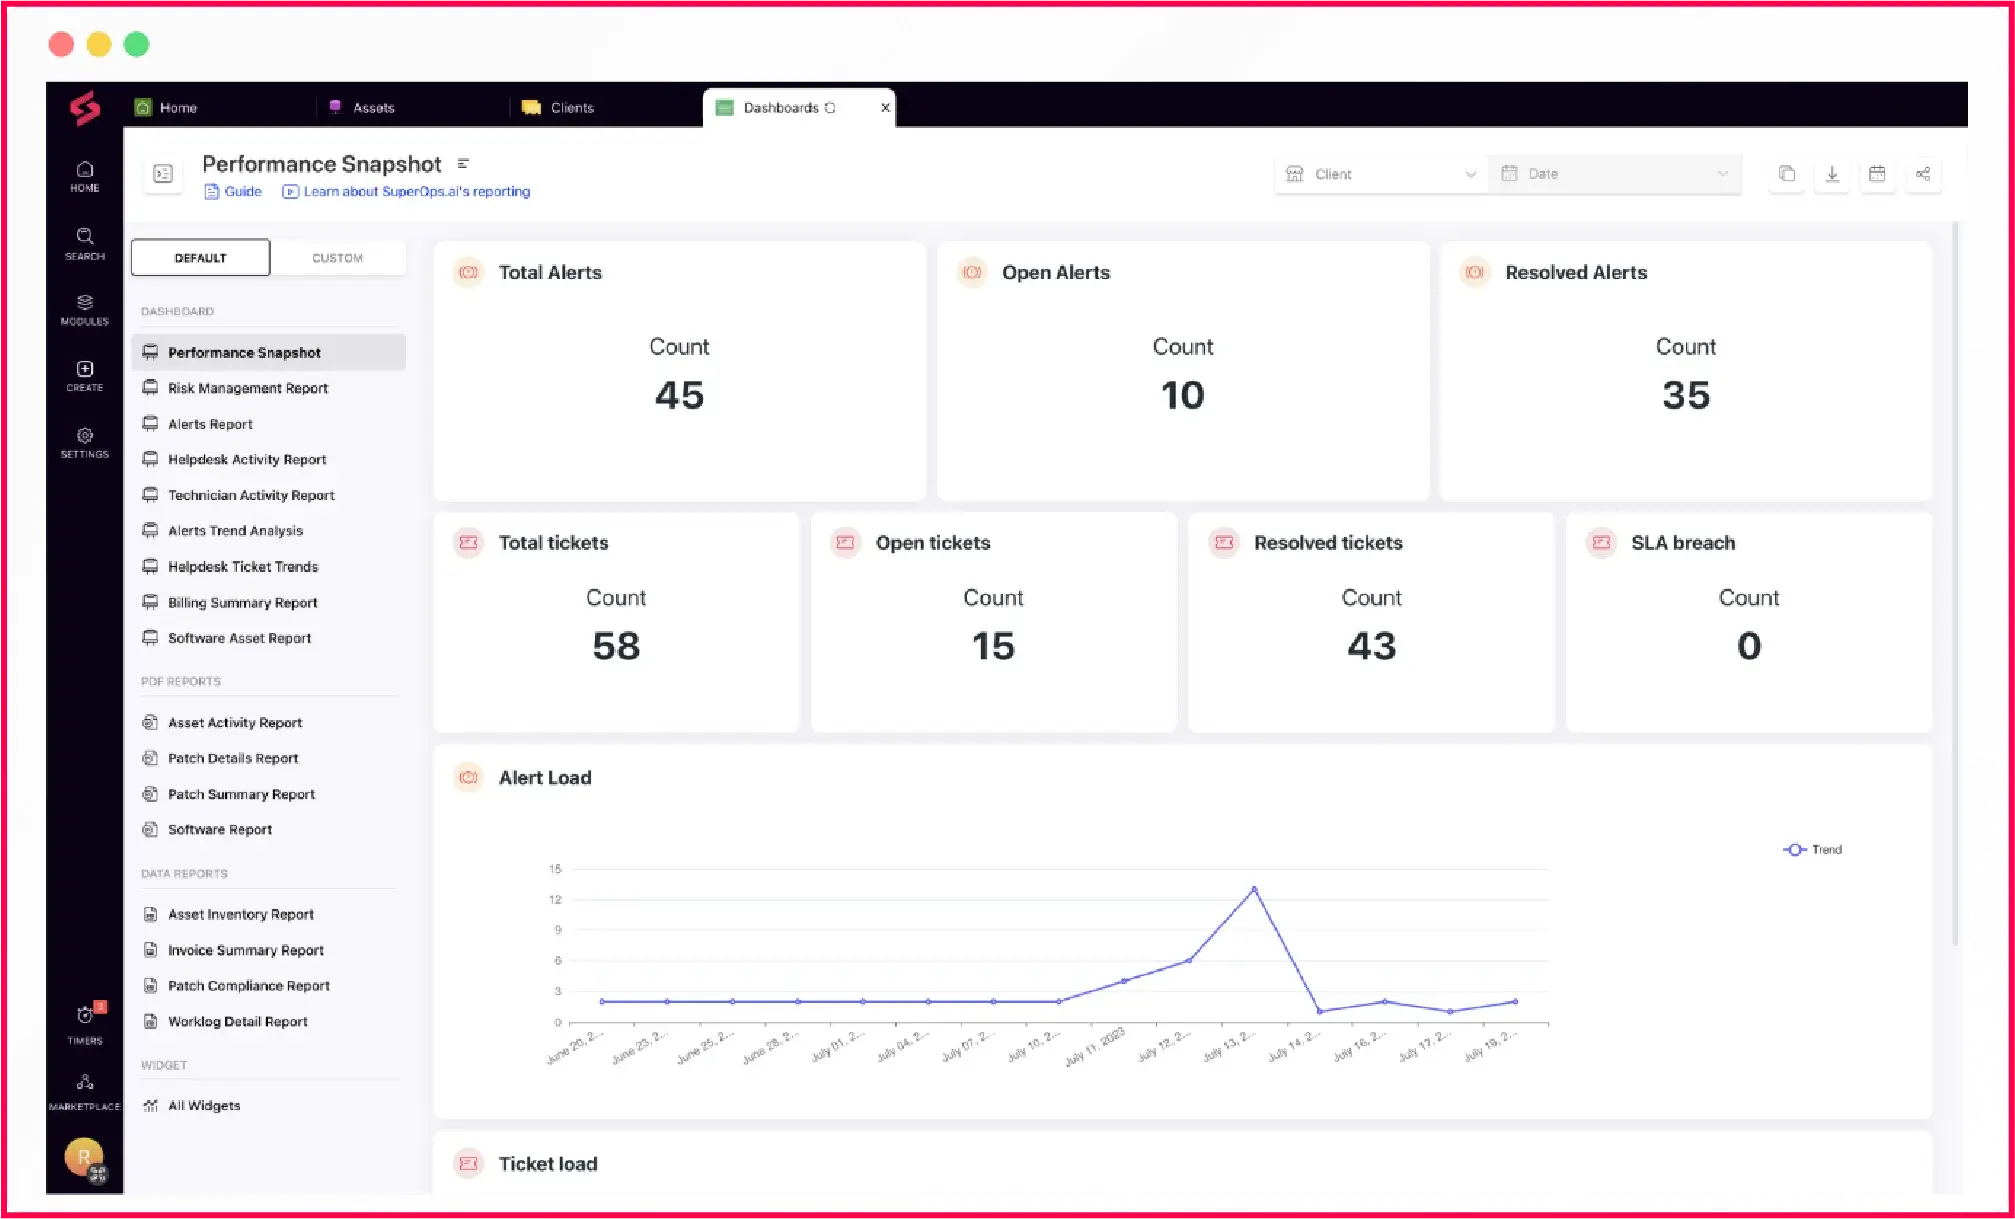Open Settings from the sidebar
The height and width of the screenshot is (1219, 2015).
[84, 440]
